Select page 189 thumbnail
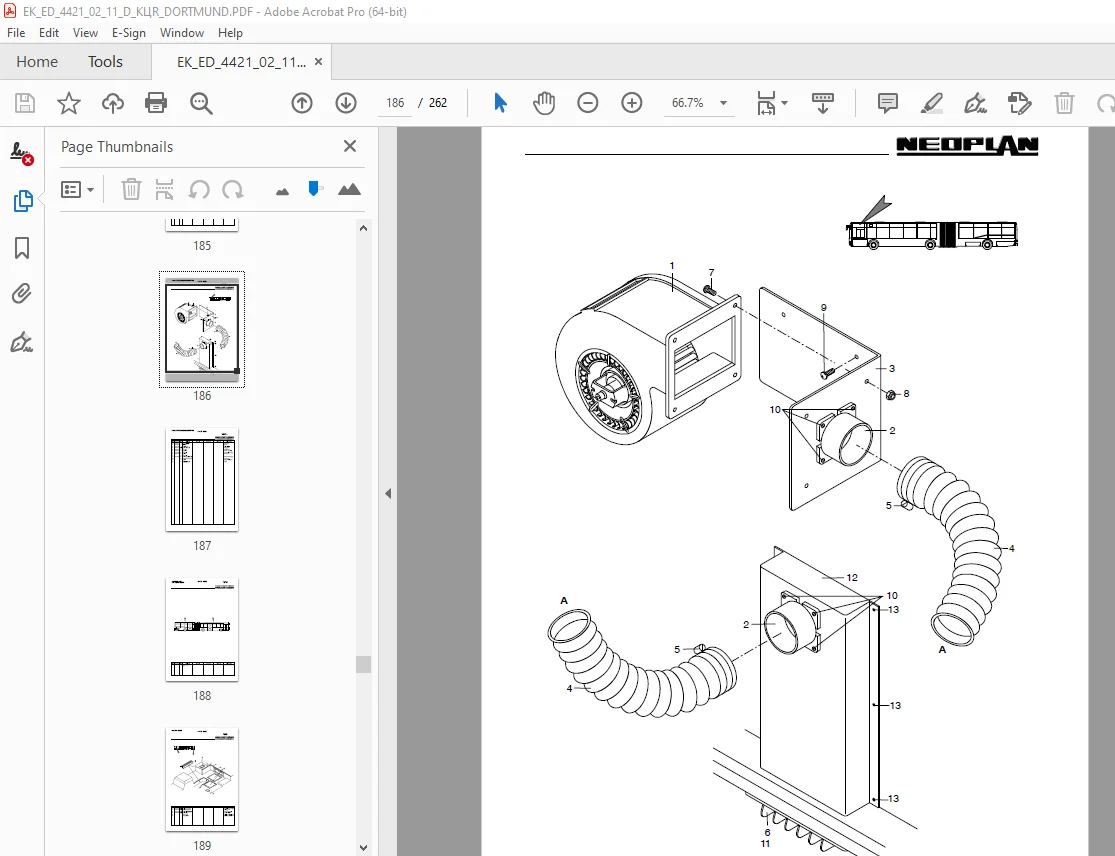Viewport: 1115px width, 856px height. click(x=202, y=779)
